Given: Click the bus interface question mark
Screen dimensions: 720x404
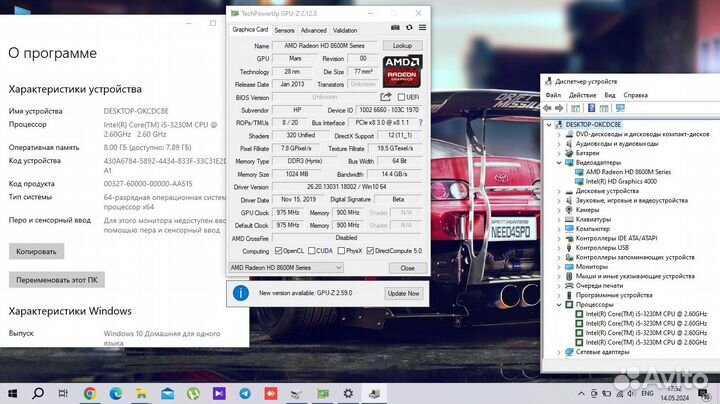Looking at the screenshot, I should click(420, 123).
